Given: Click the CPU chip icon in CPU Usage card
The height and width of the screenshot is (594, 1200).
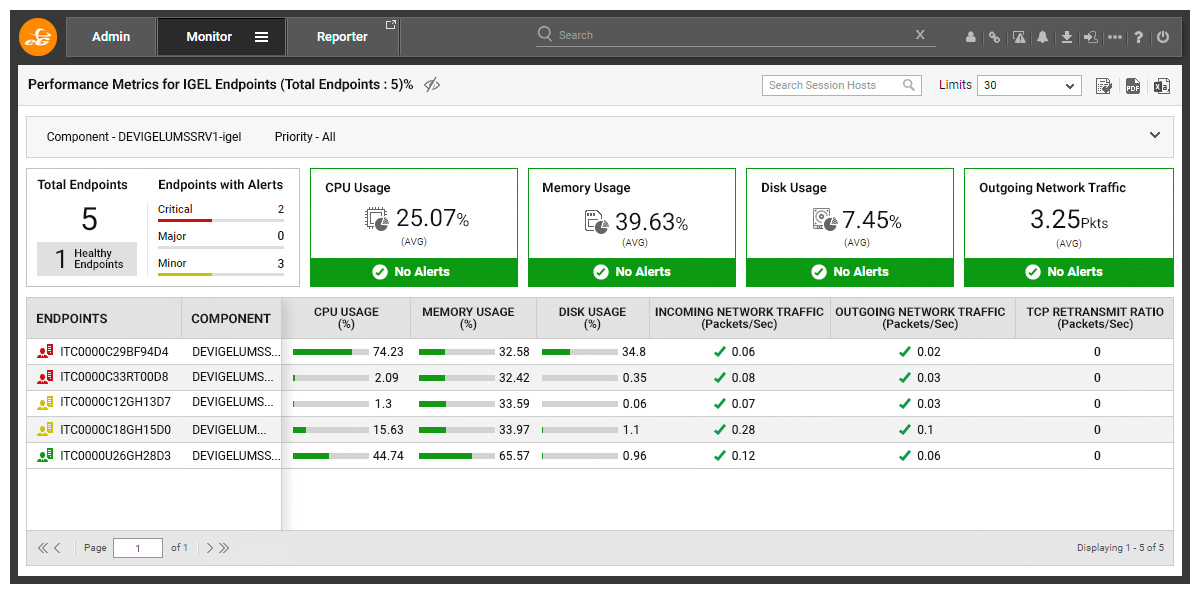Looking at the screenshot, I should (377, 219).
